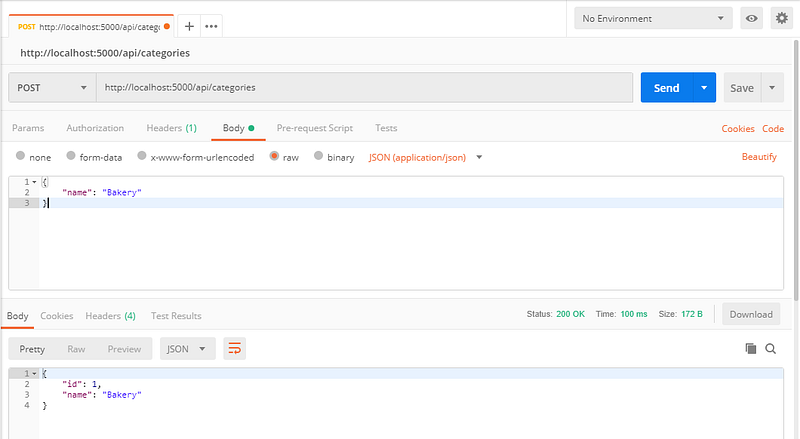800x439 pixels.
Task: Switch to the Params tab
Action: click(28, 128)
